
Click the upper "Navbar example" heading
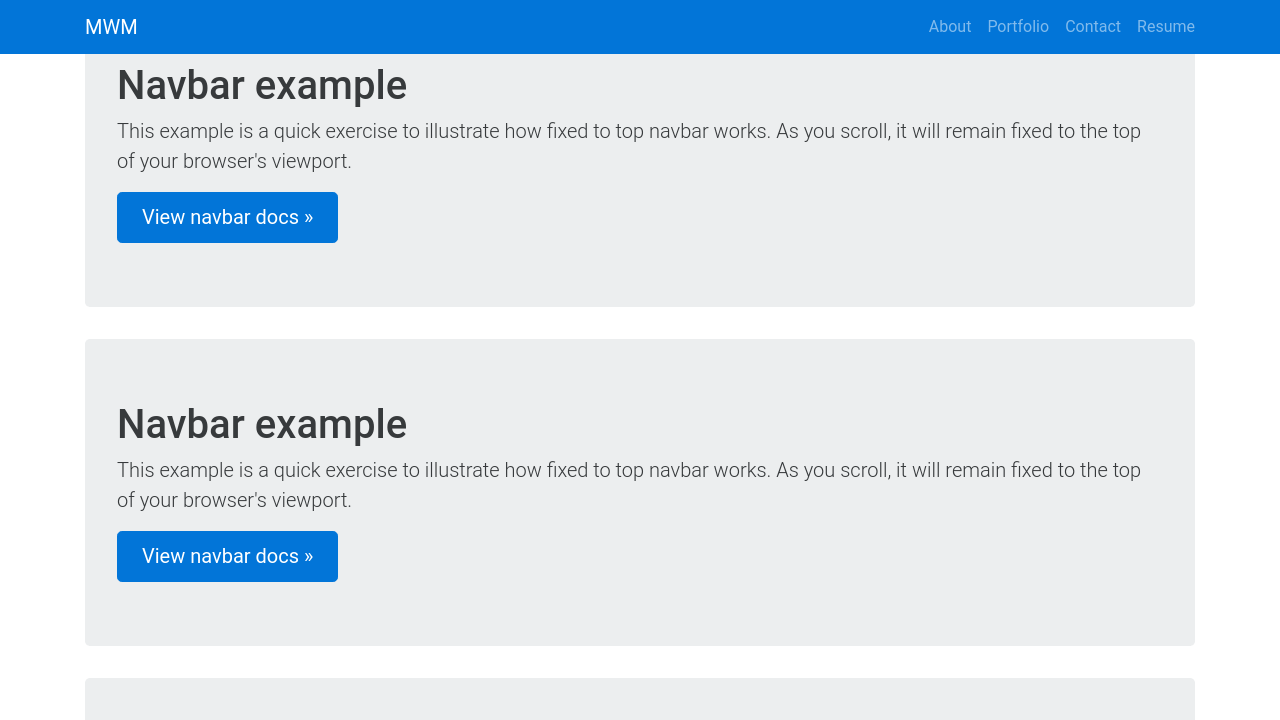click(262, 86)
